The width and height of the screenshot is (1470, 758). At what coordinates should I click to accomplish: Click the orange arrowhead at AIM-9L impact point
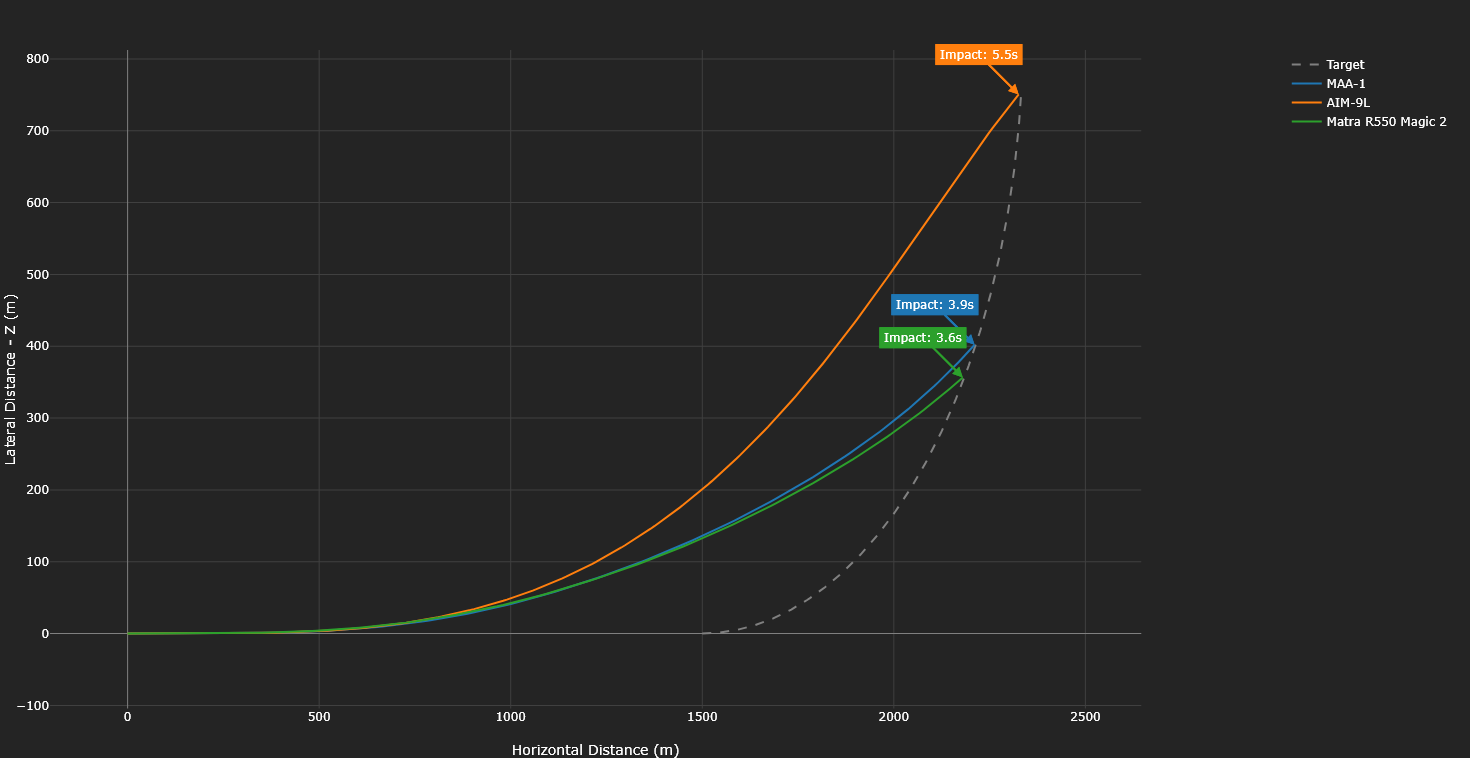point(1015,91)
